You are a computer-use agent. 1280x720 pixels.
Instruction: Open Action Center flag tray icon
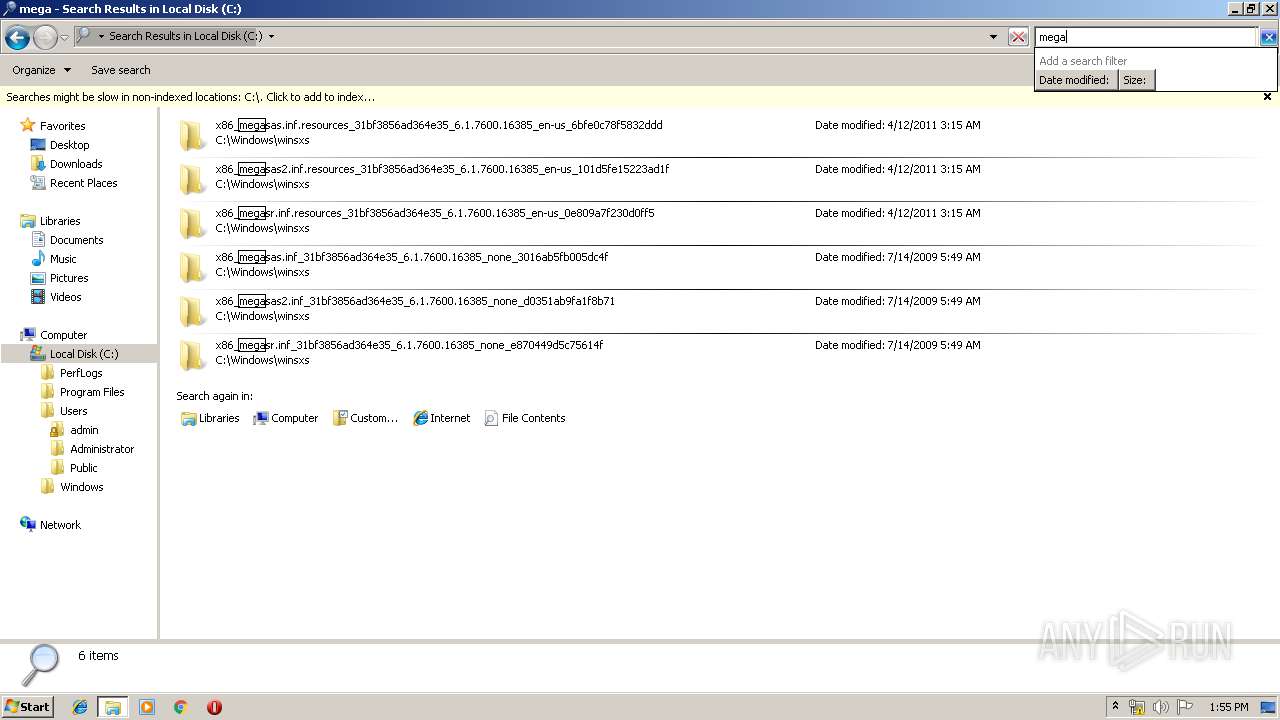pos(1185,707)
